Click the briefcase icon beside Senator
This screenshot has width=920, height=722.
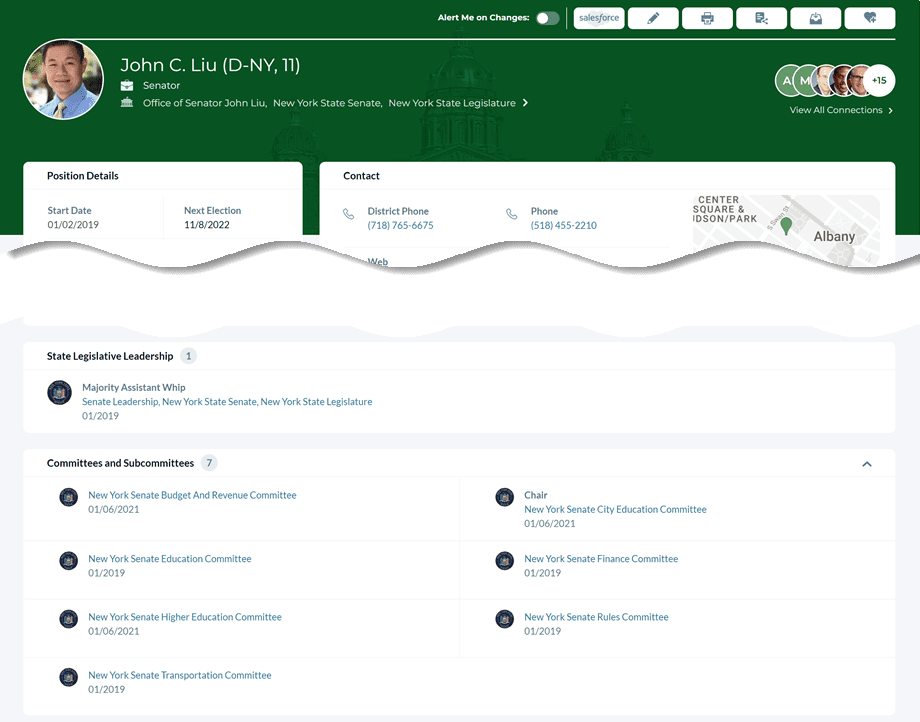[x=127, y=86]
